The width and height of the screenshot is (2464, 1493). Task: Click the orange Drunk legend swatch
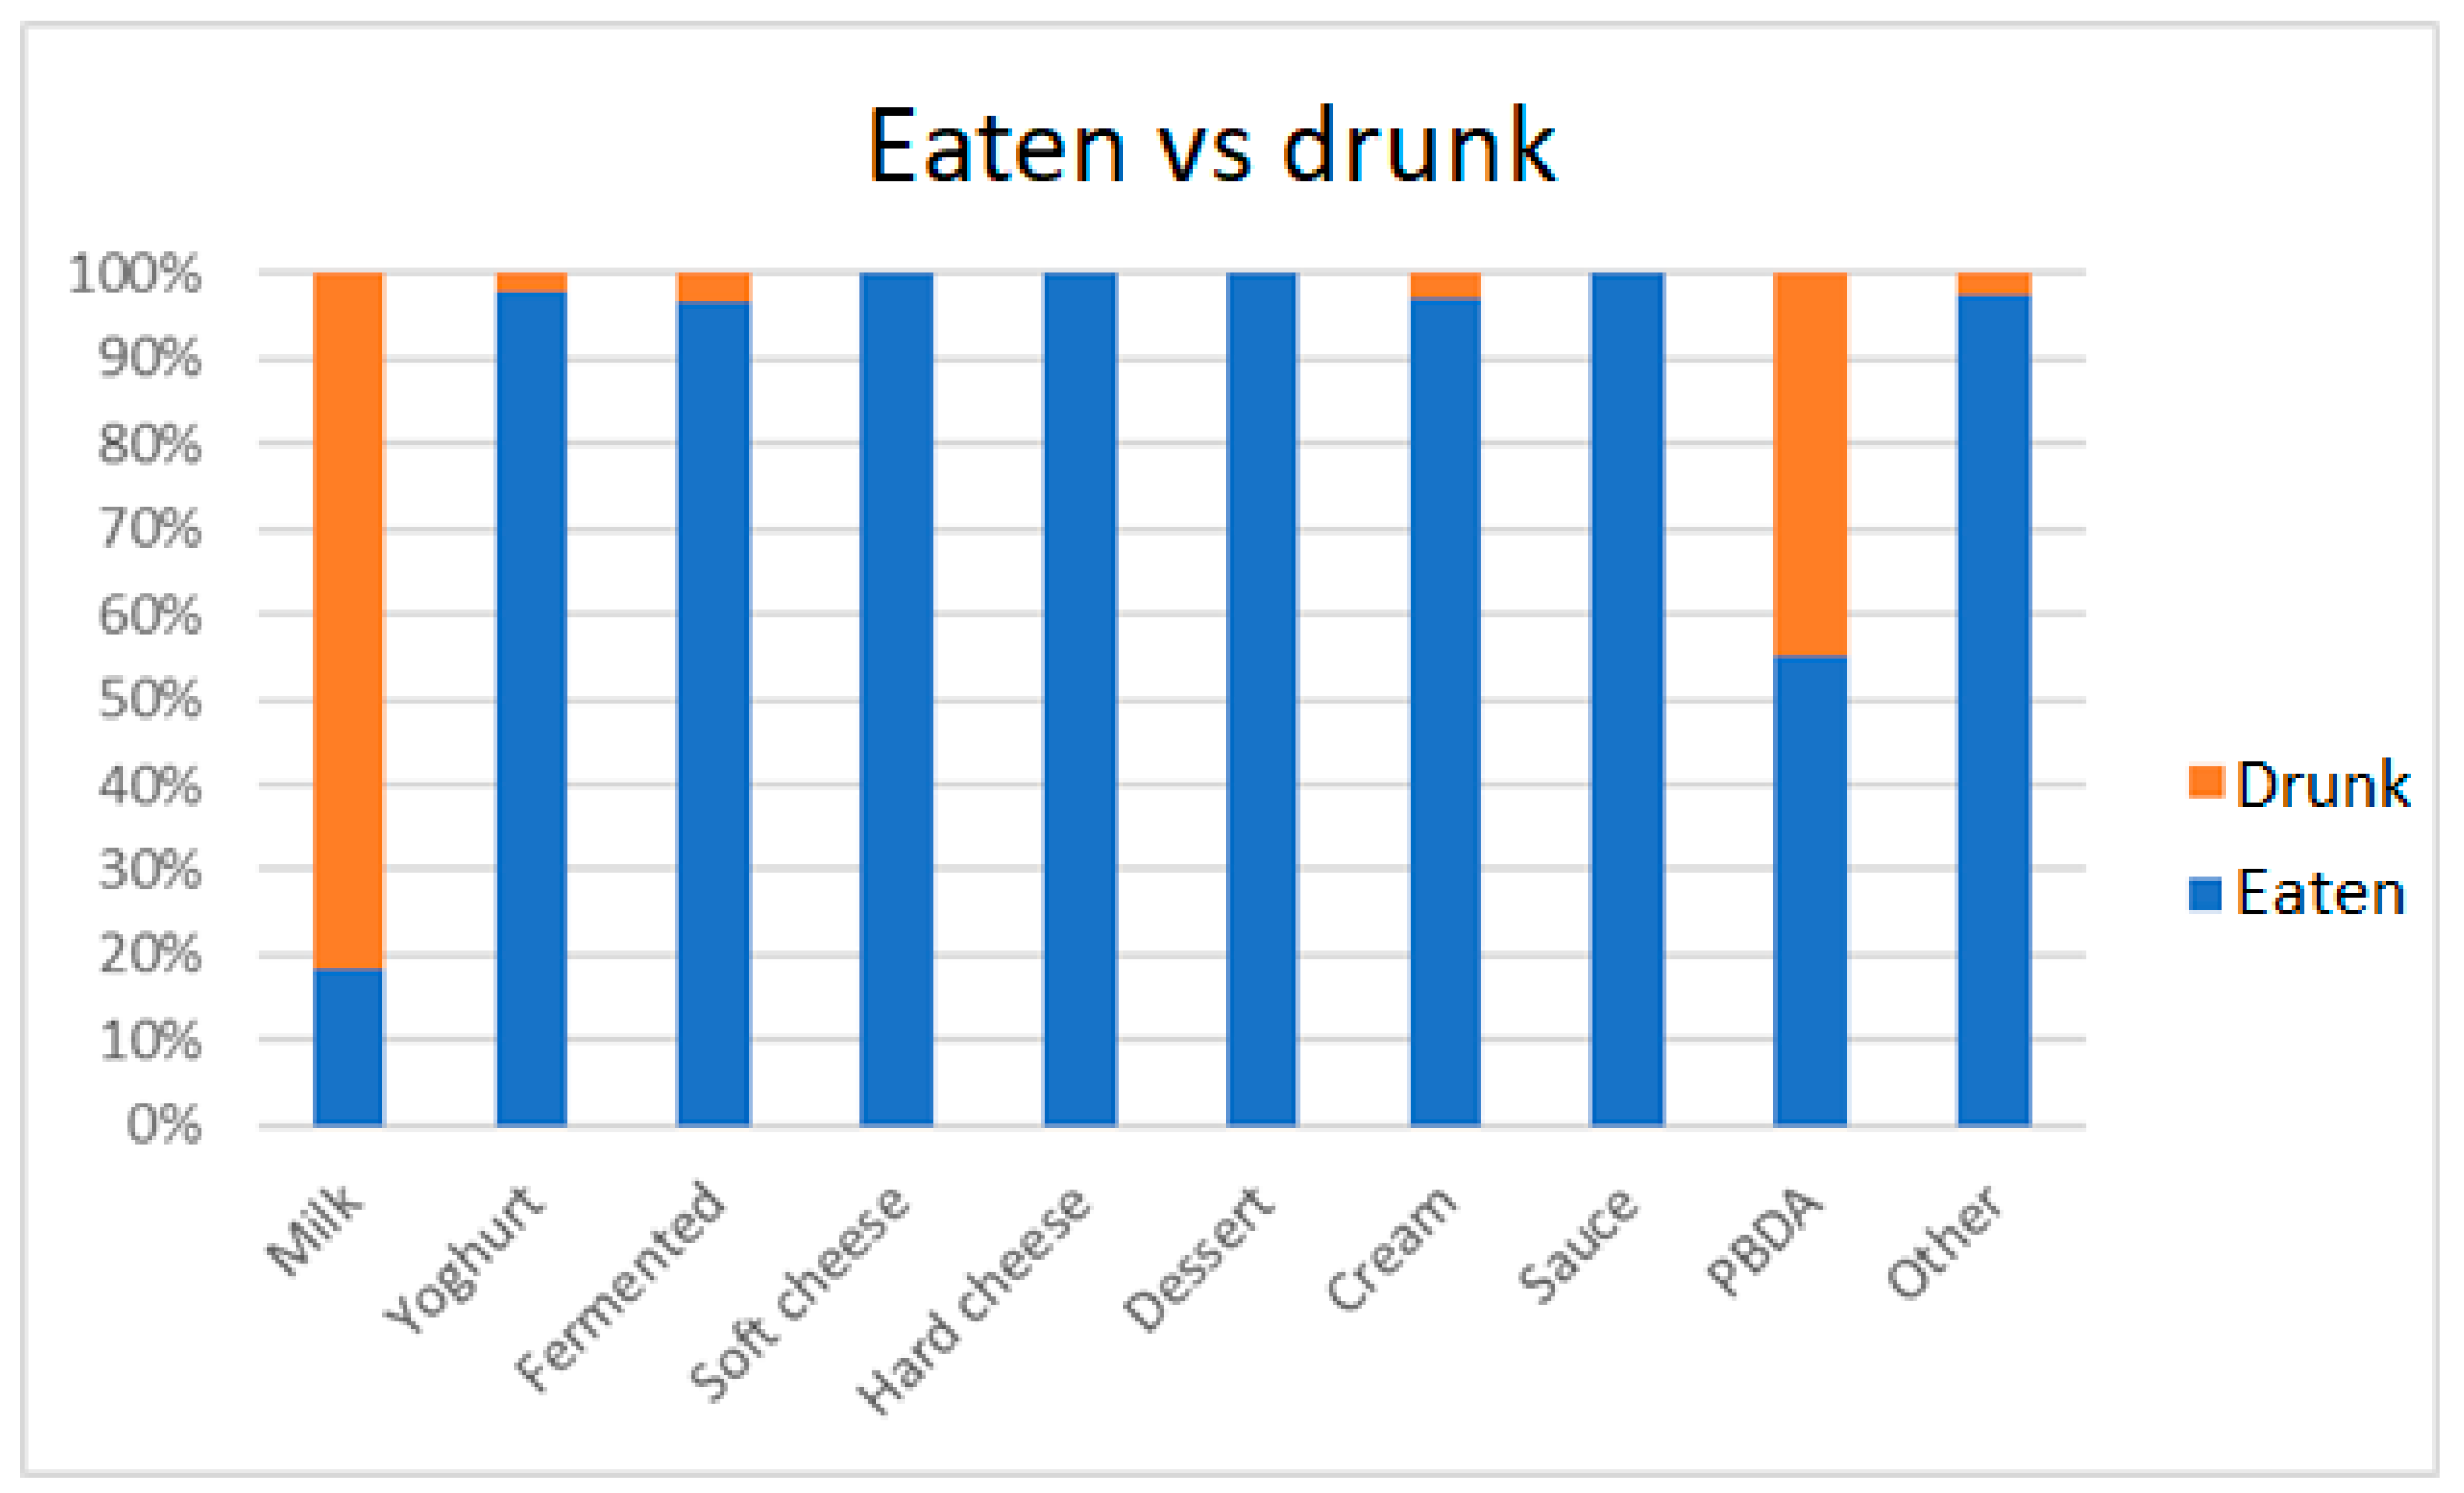click(x=2205, y=782)
